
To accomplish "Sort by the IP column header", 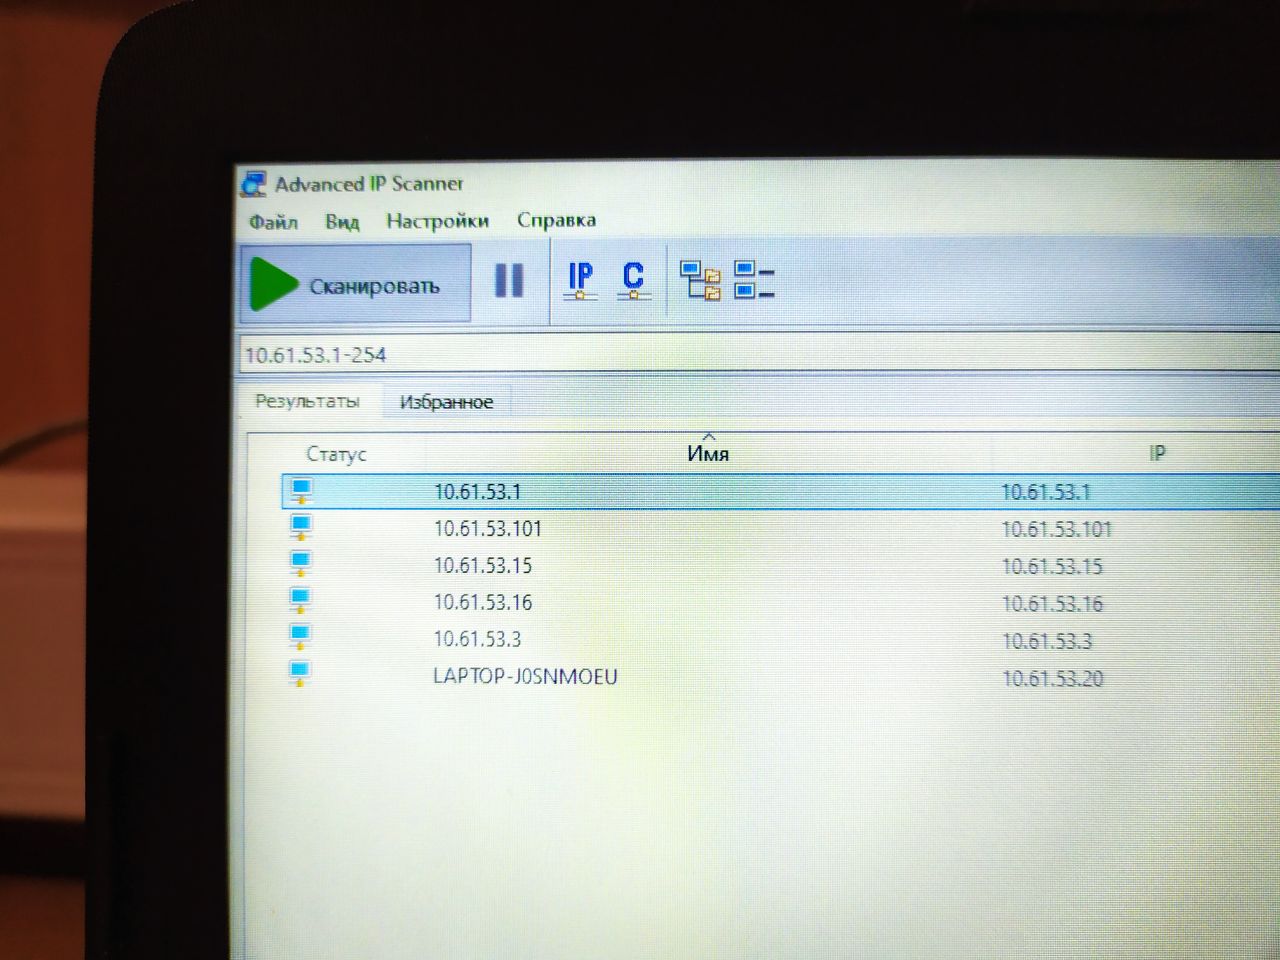I will (1157, 453).
